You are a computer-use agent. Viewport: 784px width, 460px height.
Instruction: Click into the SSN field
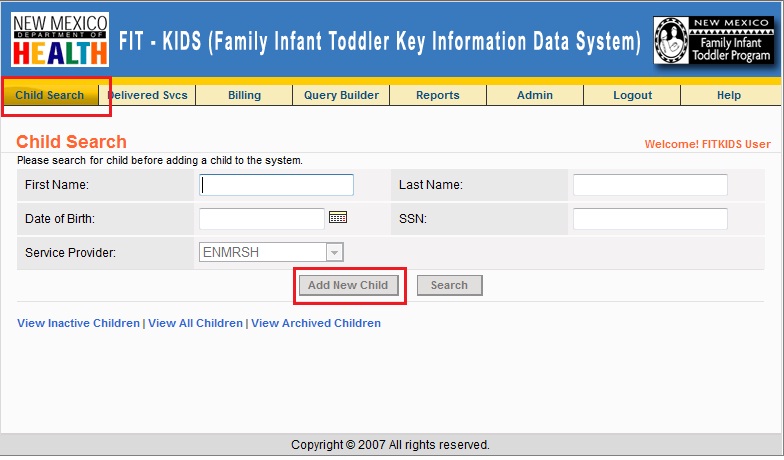[x=650, y=219]
